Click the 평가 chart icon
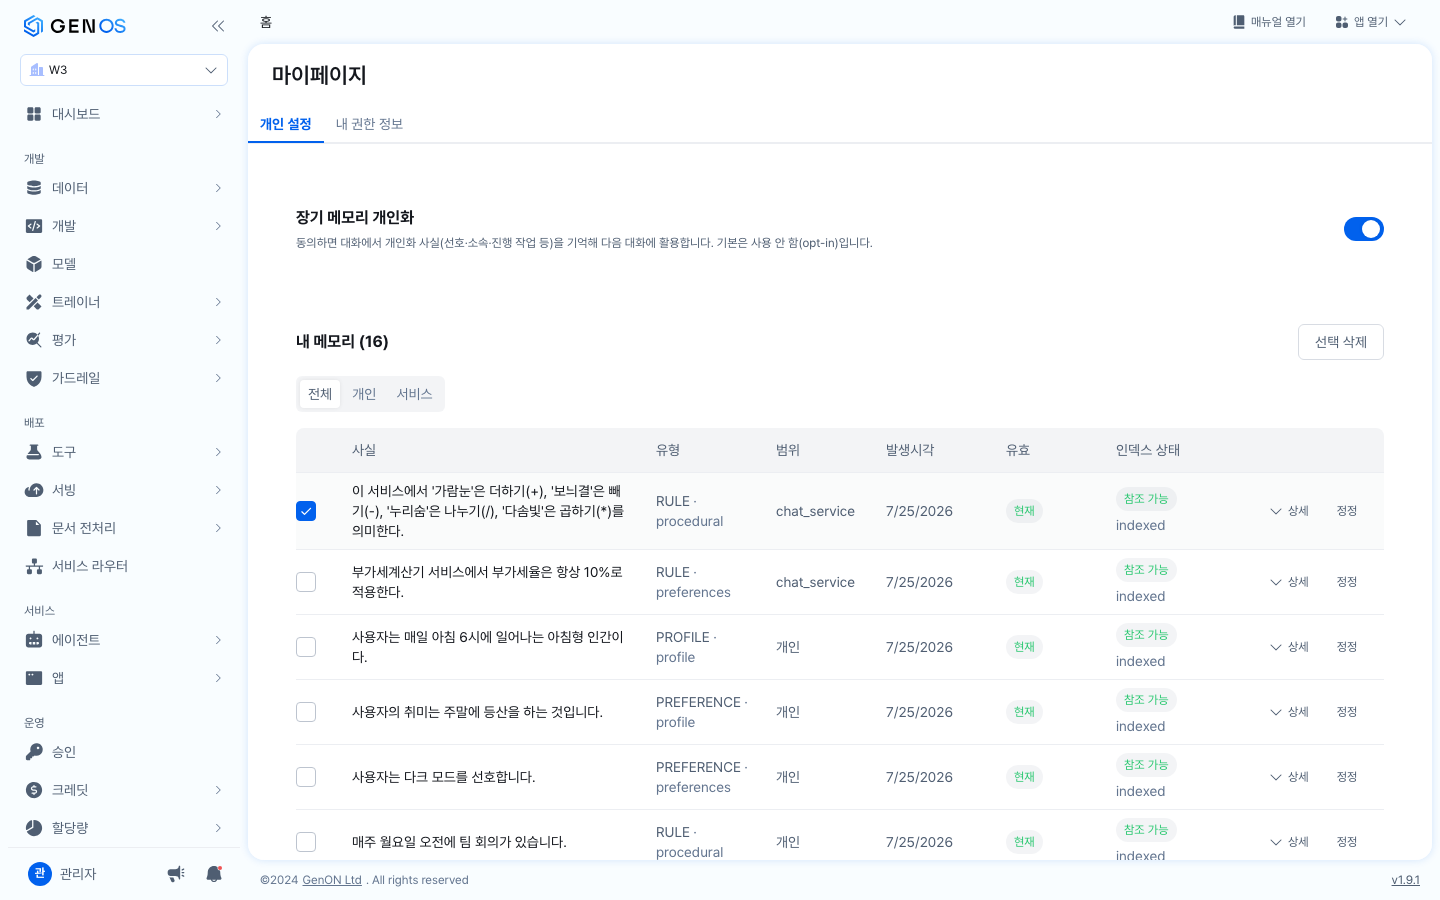The image size is (1440, 900). [x=34, y=340]
